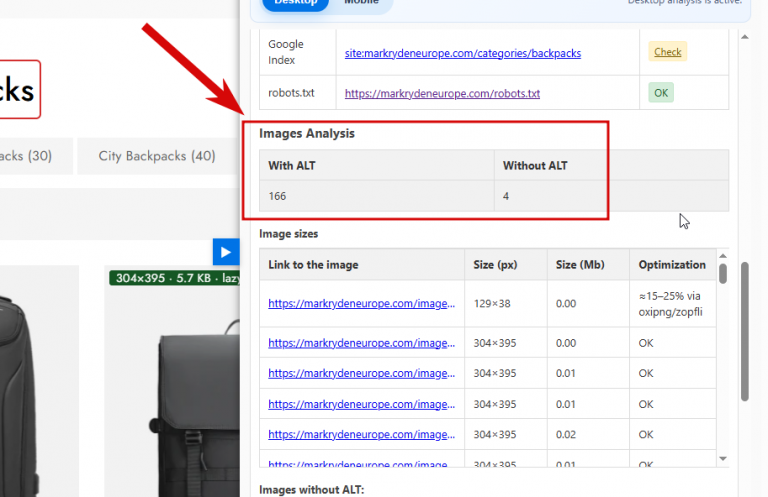
Task: Click the blue play arrow panel toggle
Action: coord(226,252)
